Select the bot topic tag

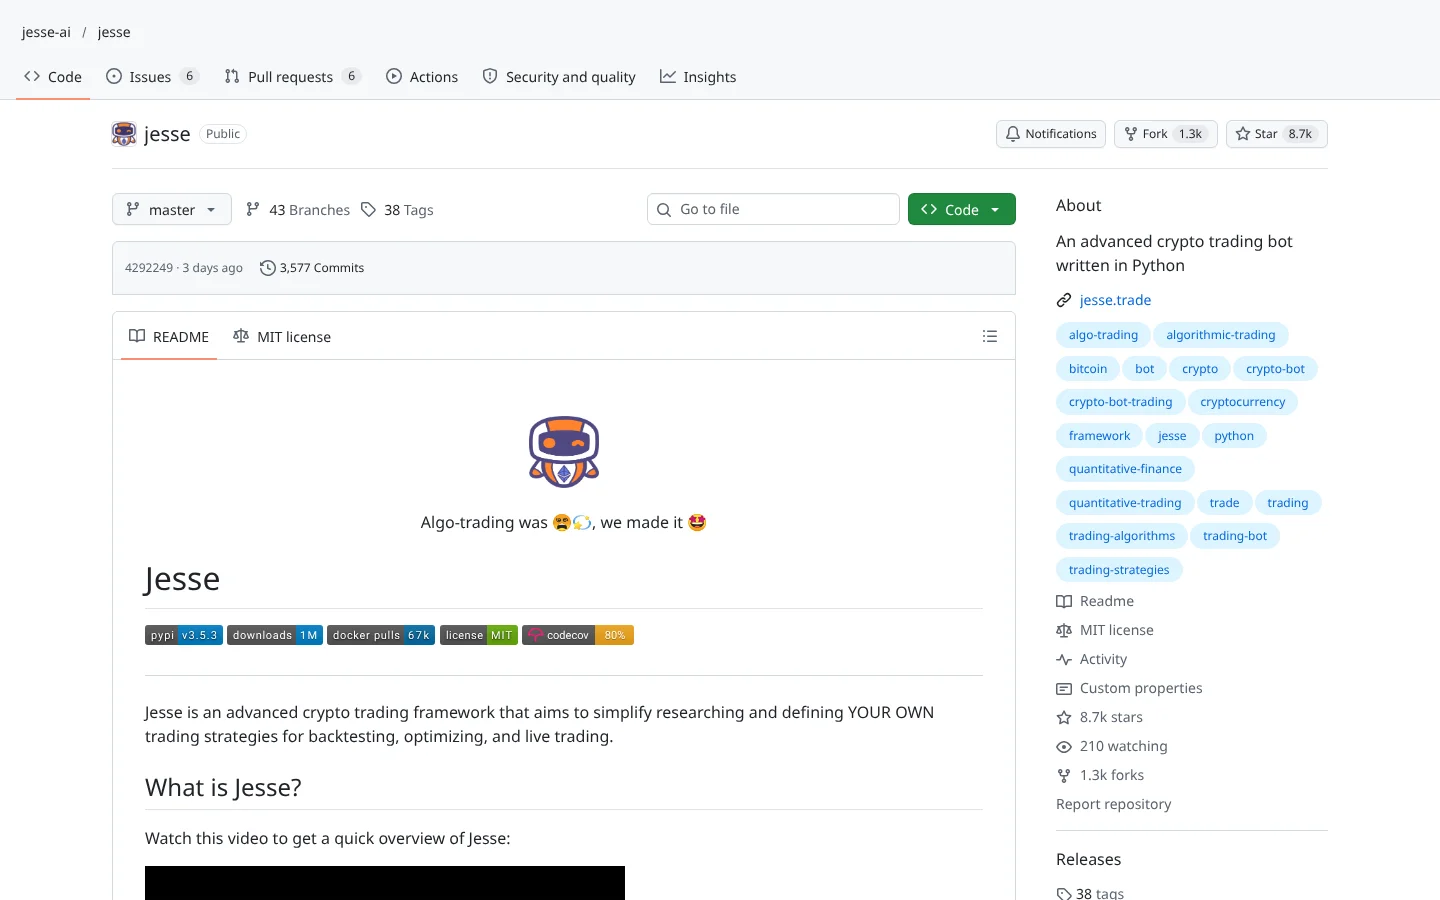click(x=1145, y=369)
